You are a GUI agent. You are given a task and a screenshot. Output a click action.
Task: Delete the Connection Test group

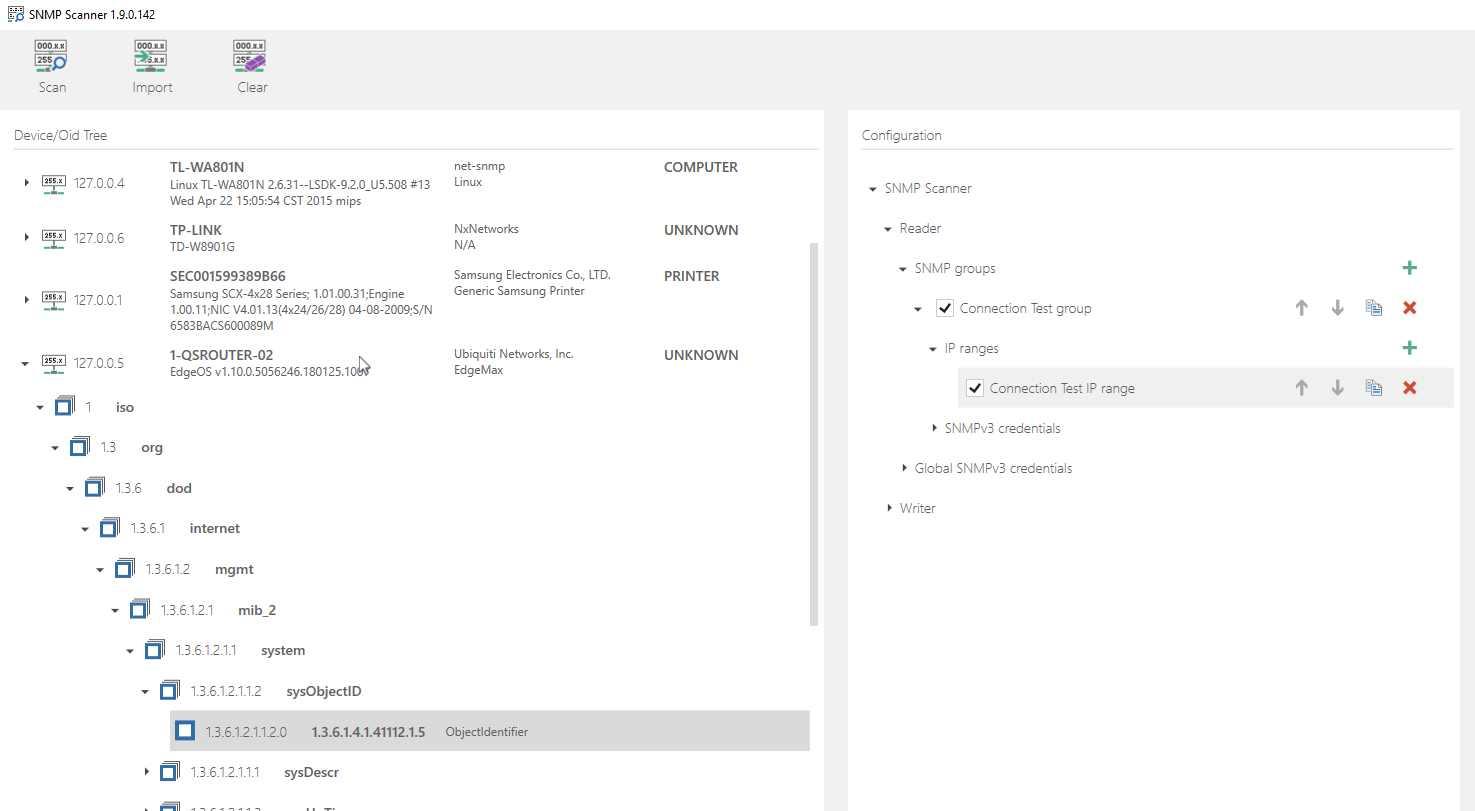point(1410,308)
